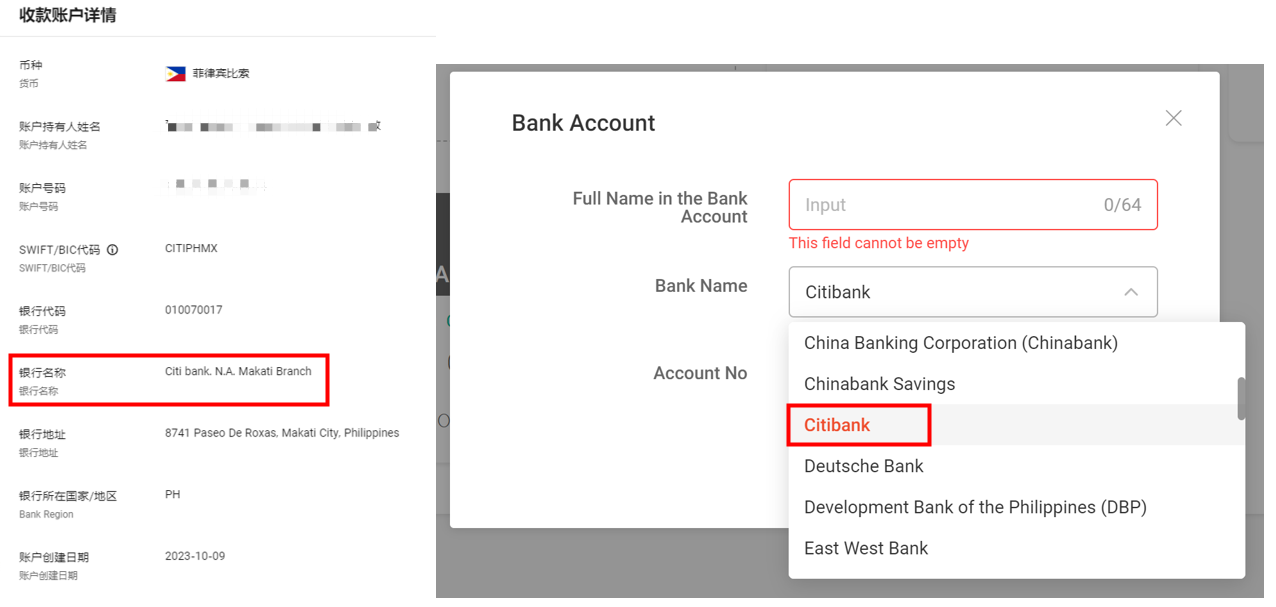Click the Paseo De Roxas bank address
The width and height of the screenshot is (1276, 607).
(x=282, y=433)
